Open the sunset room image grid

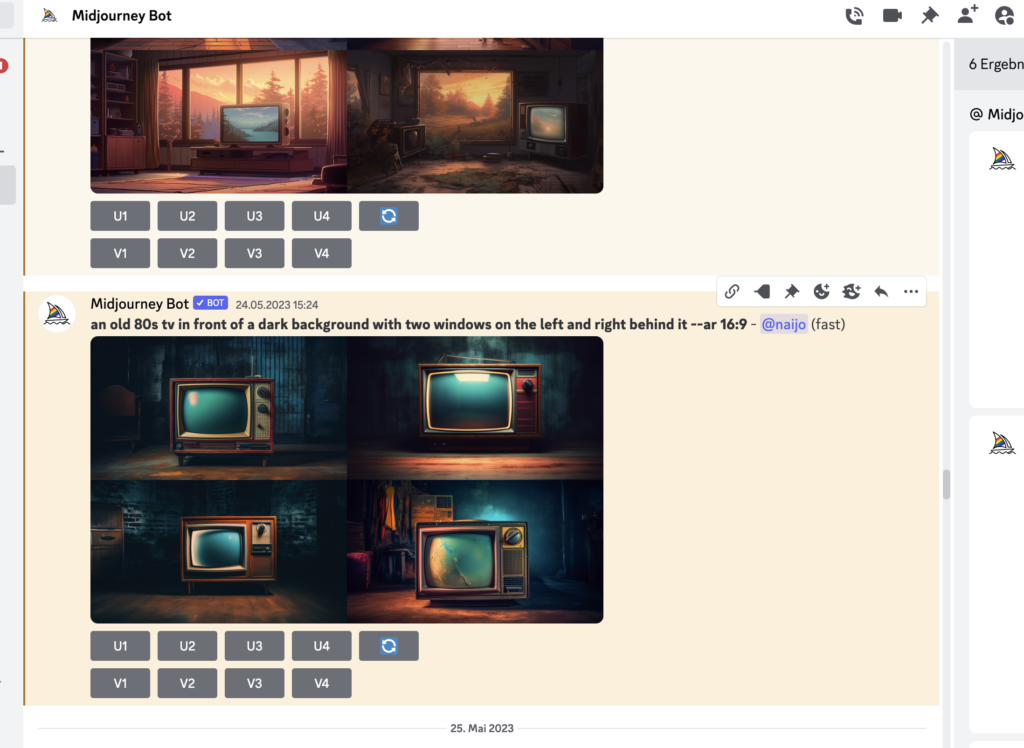click(347, 116)
